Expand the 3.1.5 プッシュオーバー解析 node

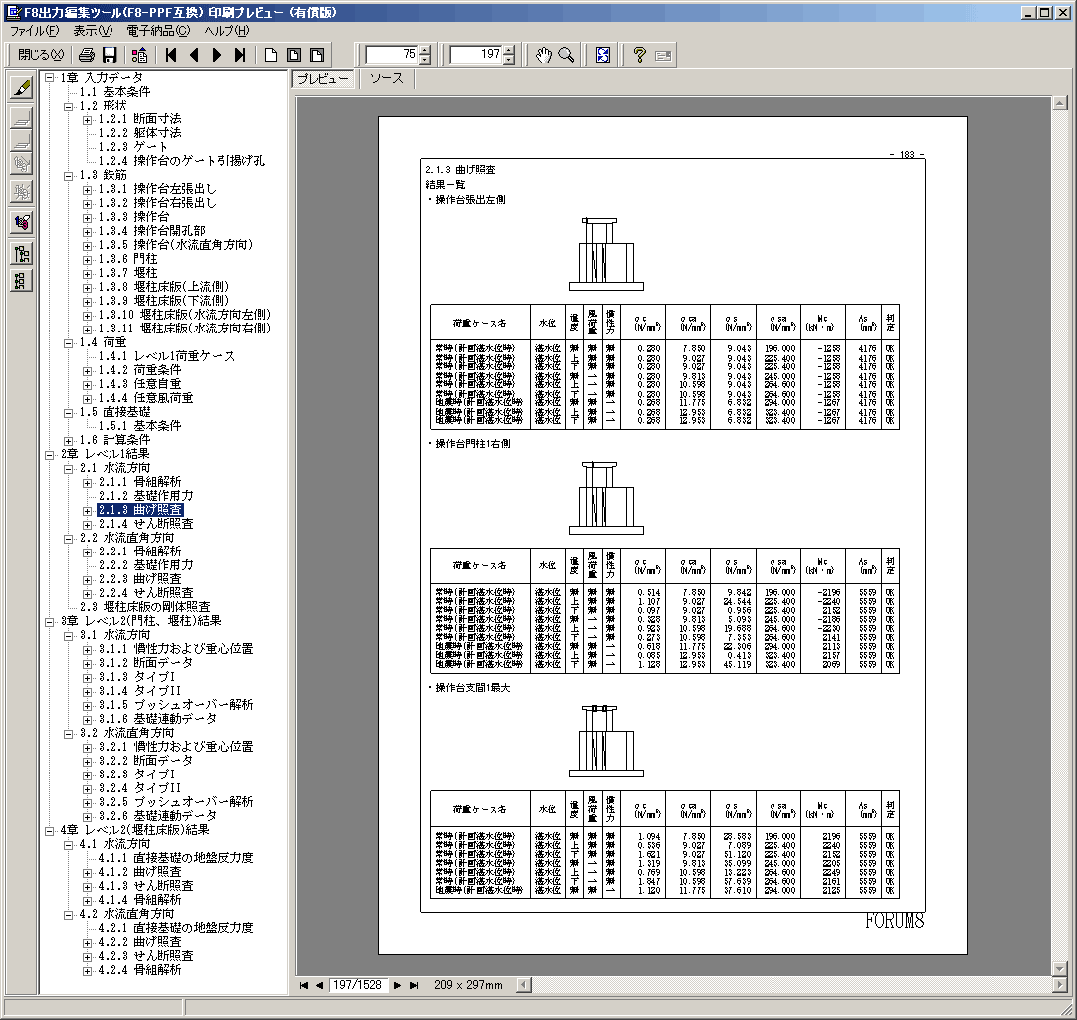point(87,705)
